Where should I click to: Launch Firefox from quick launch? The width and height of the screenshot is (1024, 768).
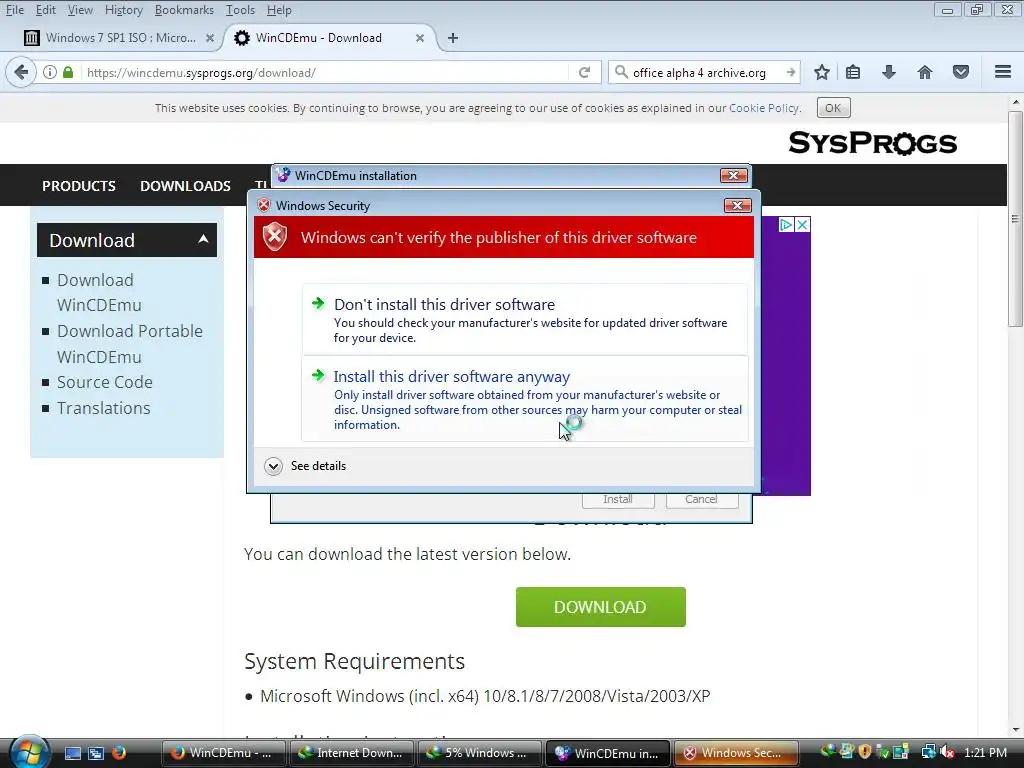[x=119, y=753]
